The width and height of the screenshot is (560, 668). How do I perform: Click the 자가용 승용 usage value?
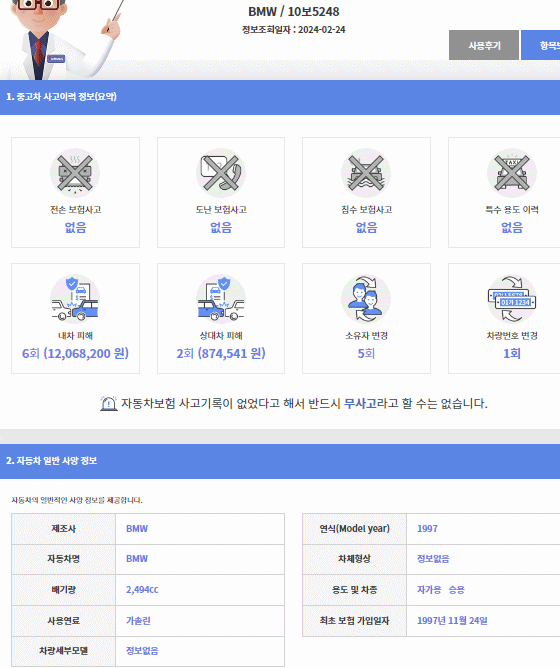(x=441, y=590)
